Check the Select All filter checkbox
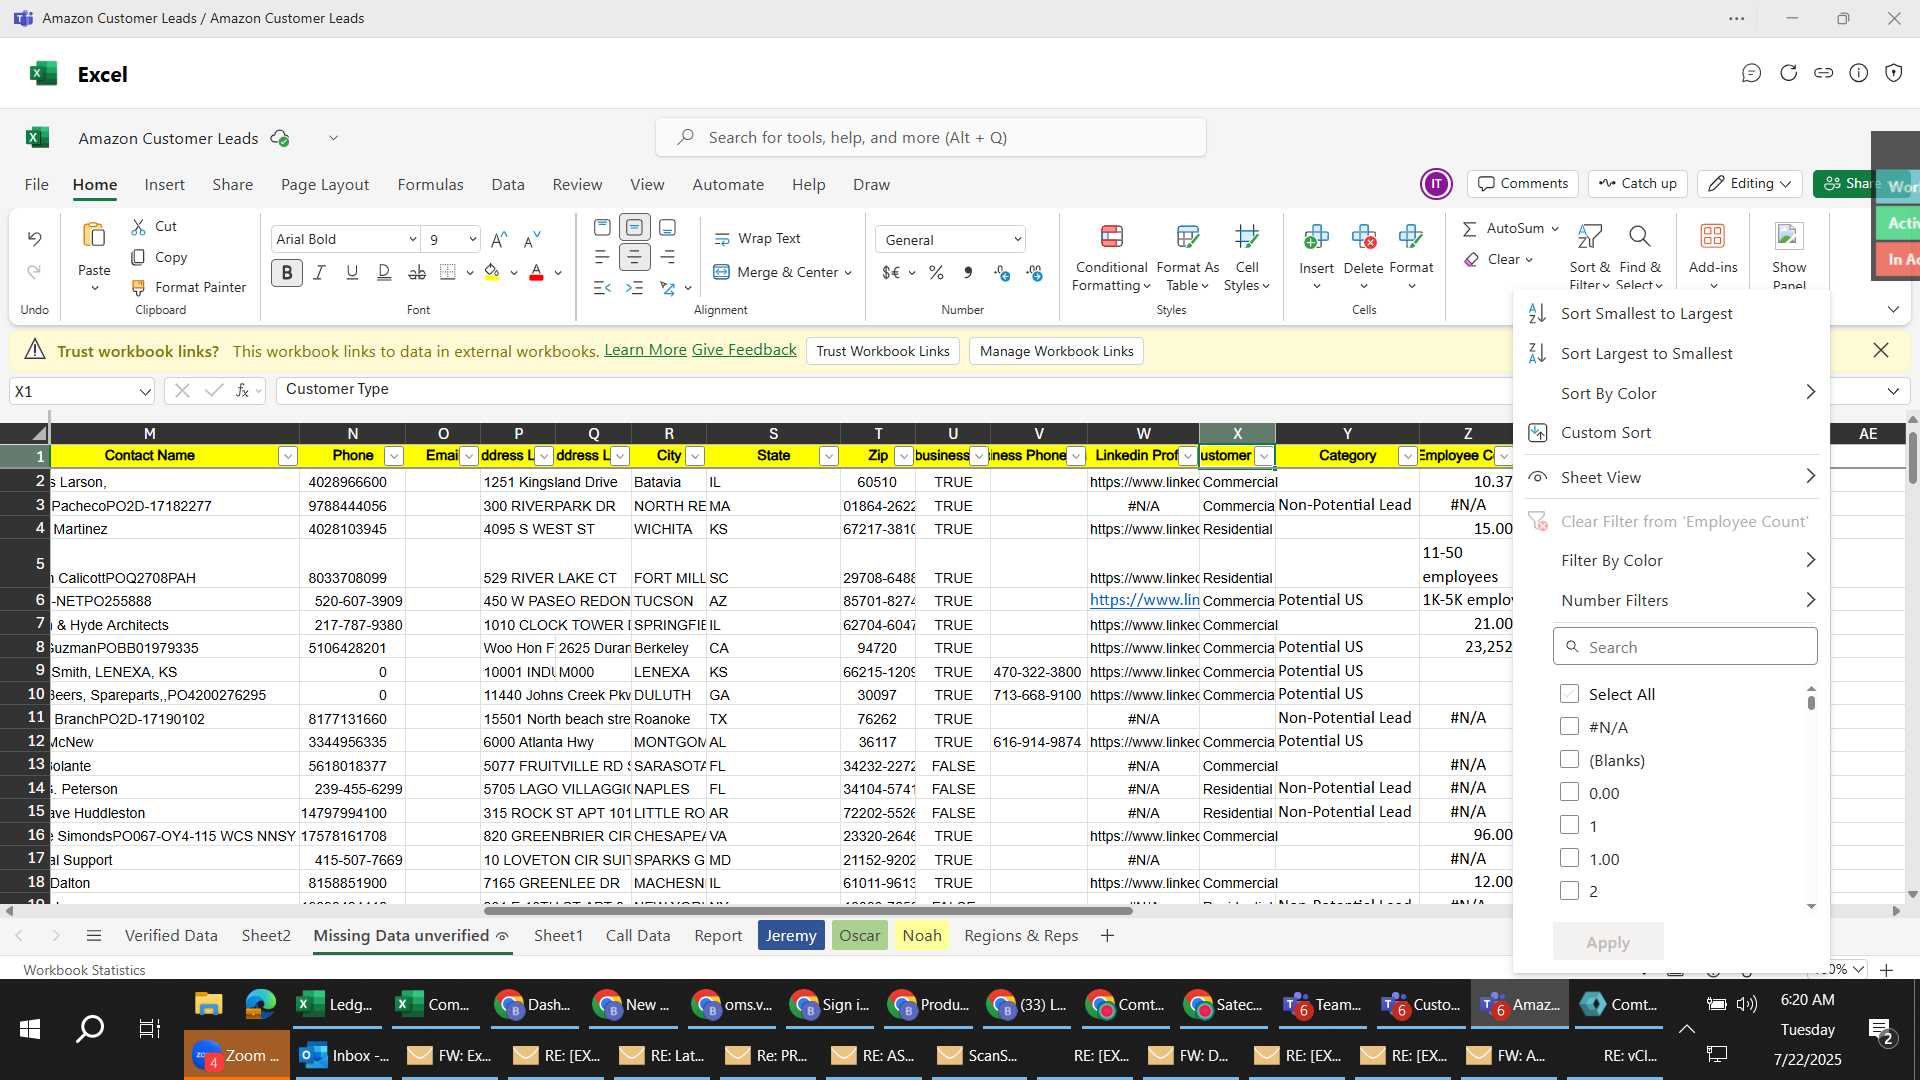 click(x=1569, y=694)
